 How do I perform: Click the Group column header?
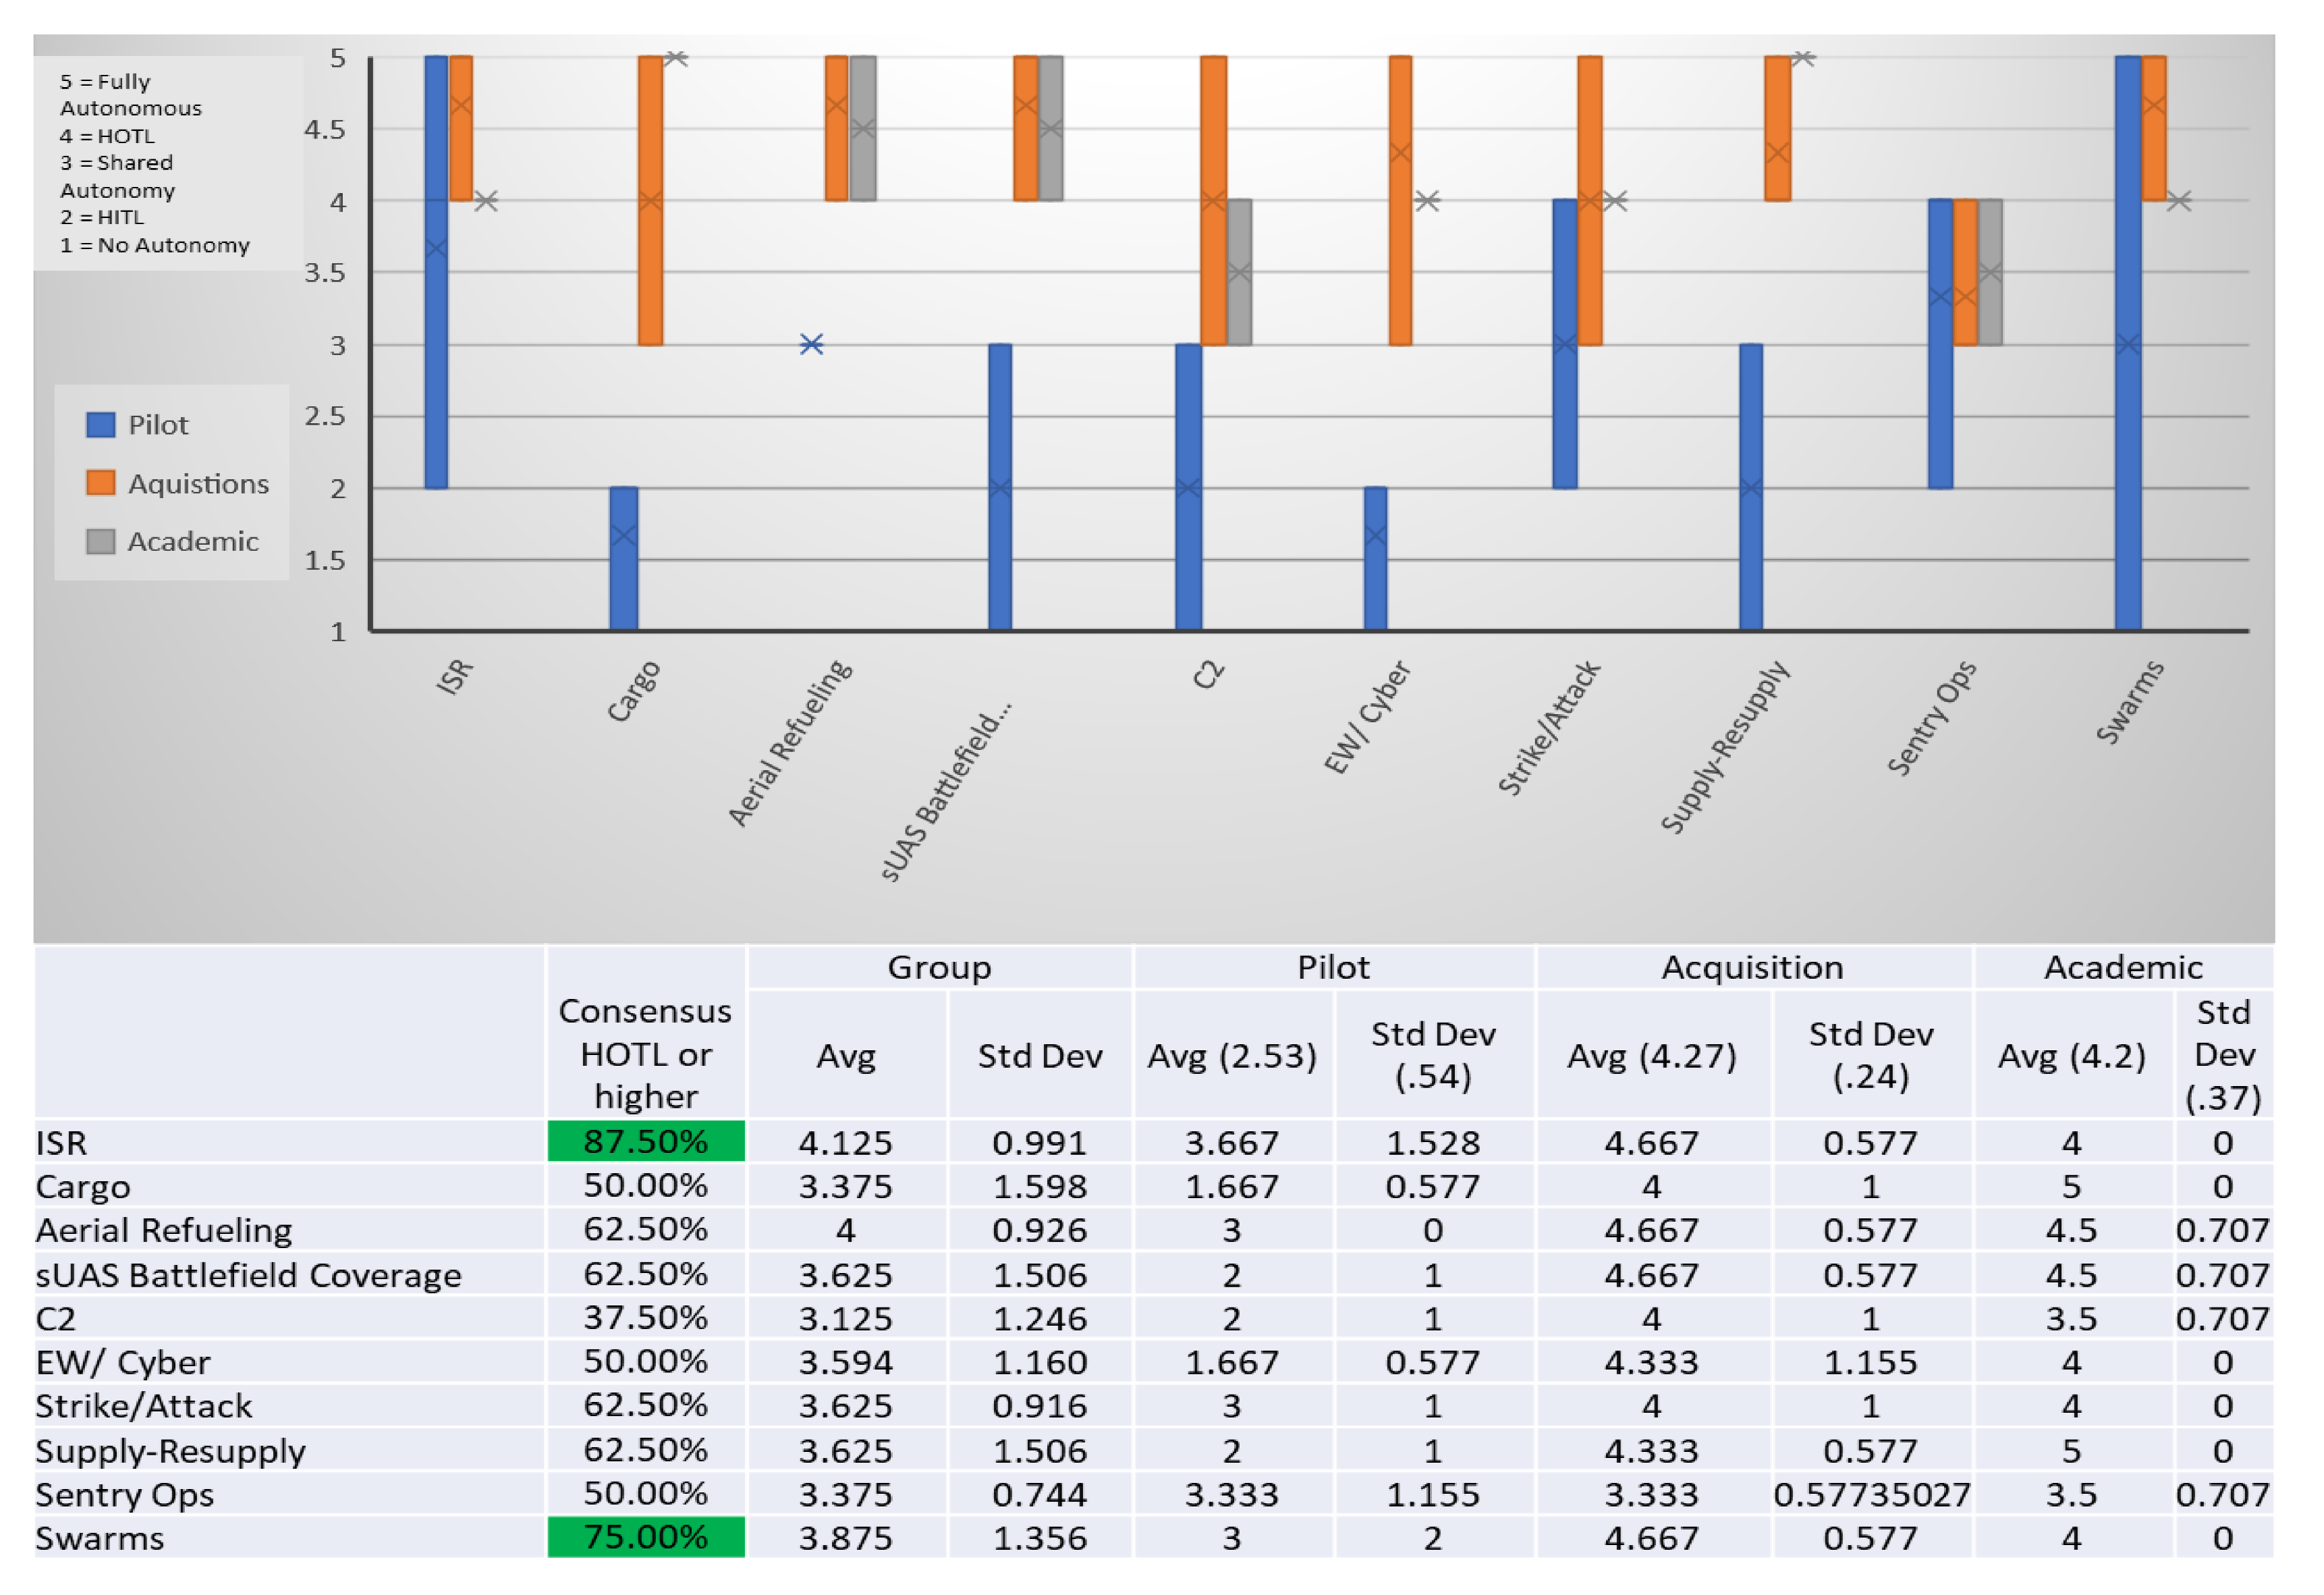939,967
